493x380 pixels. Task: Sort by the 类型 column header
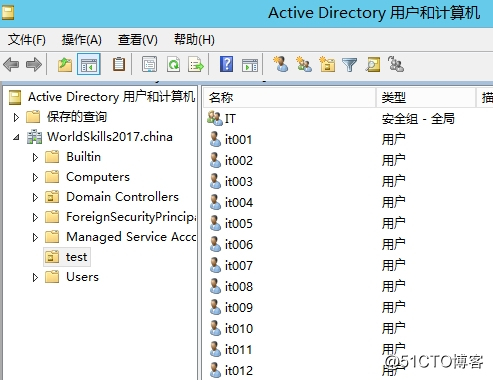426,98
